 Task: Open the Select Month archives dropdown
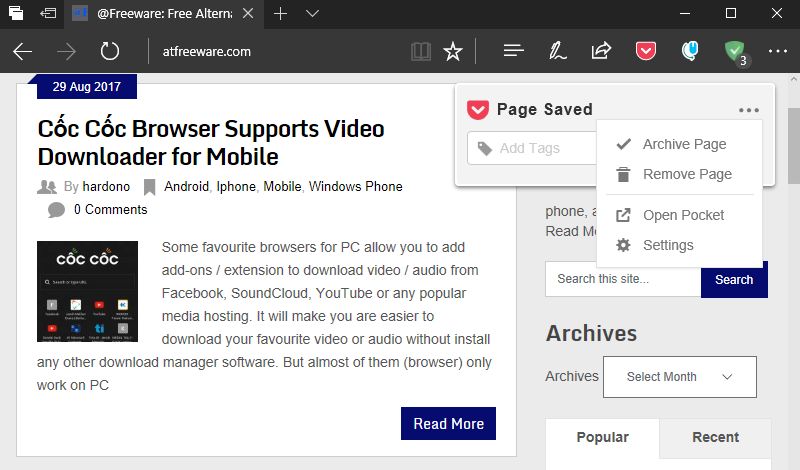pyautogui.click(x=679, y=377)
